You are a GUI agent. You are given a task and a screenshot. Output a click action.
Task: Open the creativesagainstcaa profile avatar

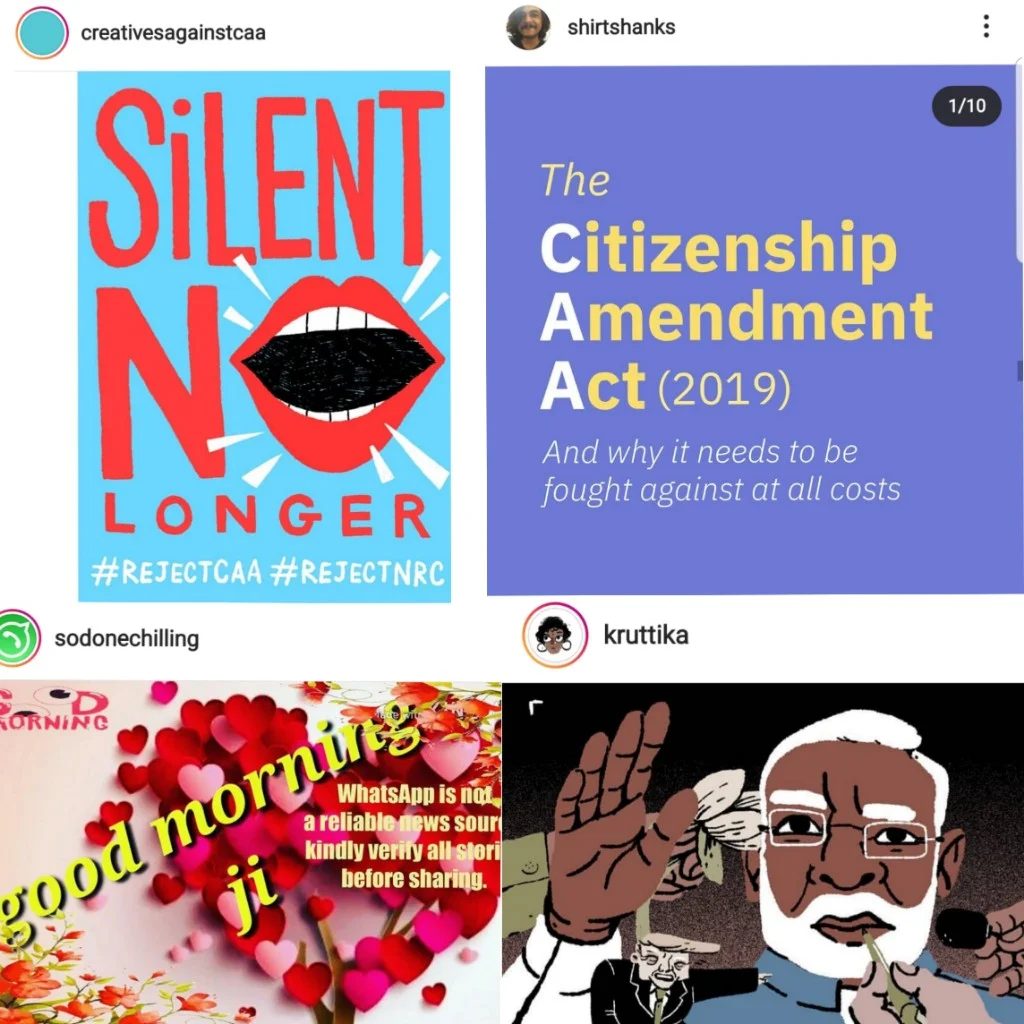[42, 33]
